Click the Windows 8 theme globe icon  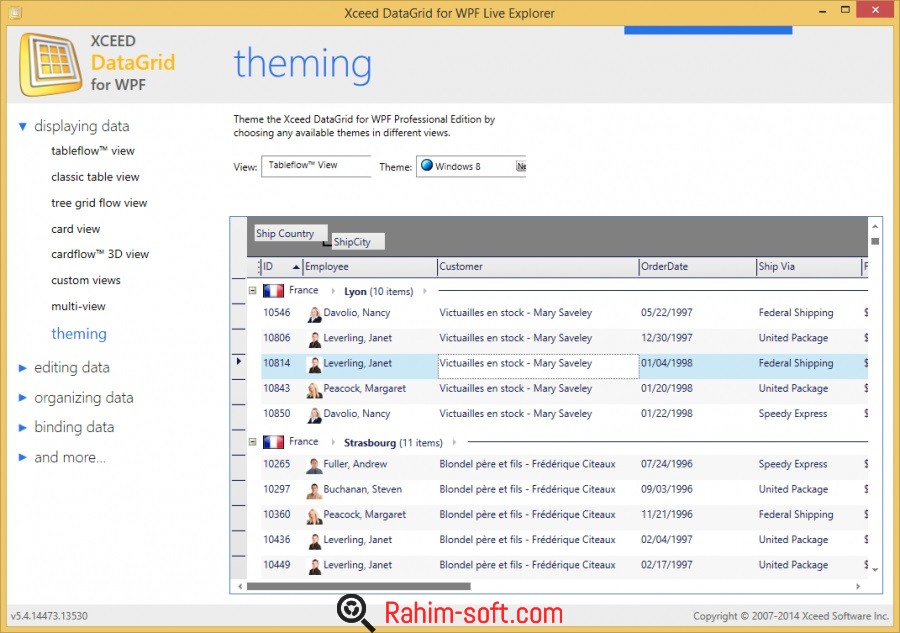pyautogui.click(x=427, y=165)
